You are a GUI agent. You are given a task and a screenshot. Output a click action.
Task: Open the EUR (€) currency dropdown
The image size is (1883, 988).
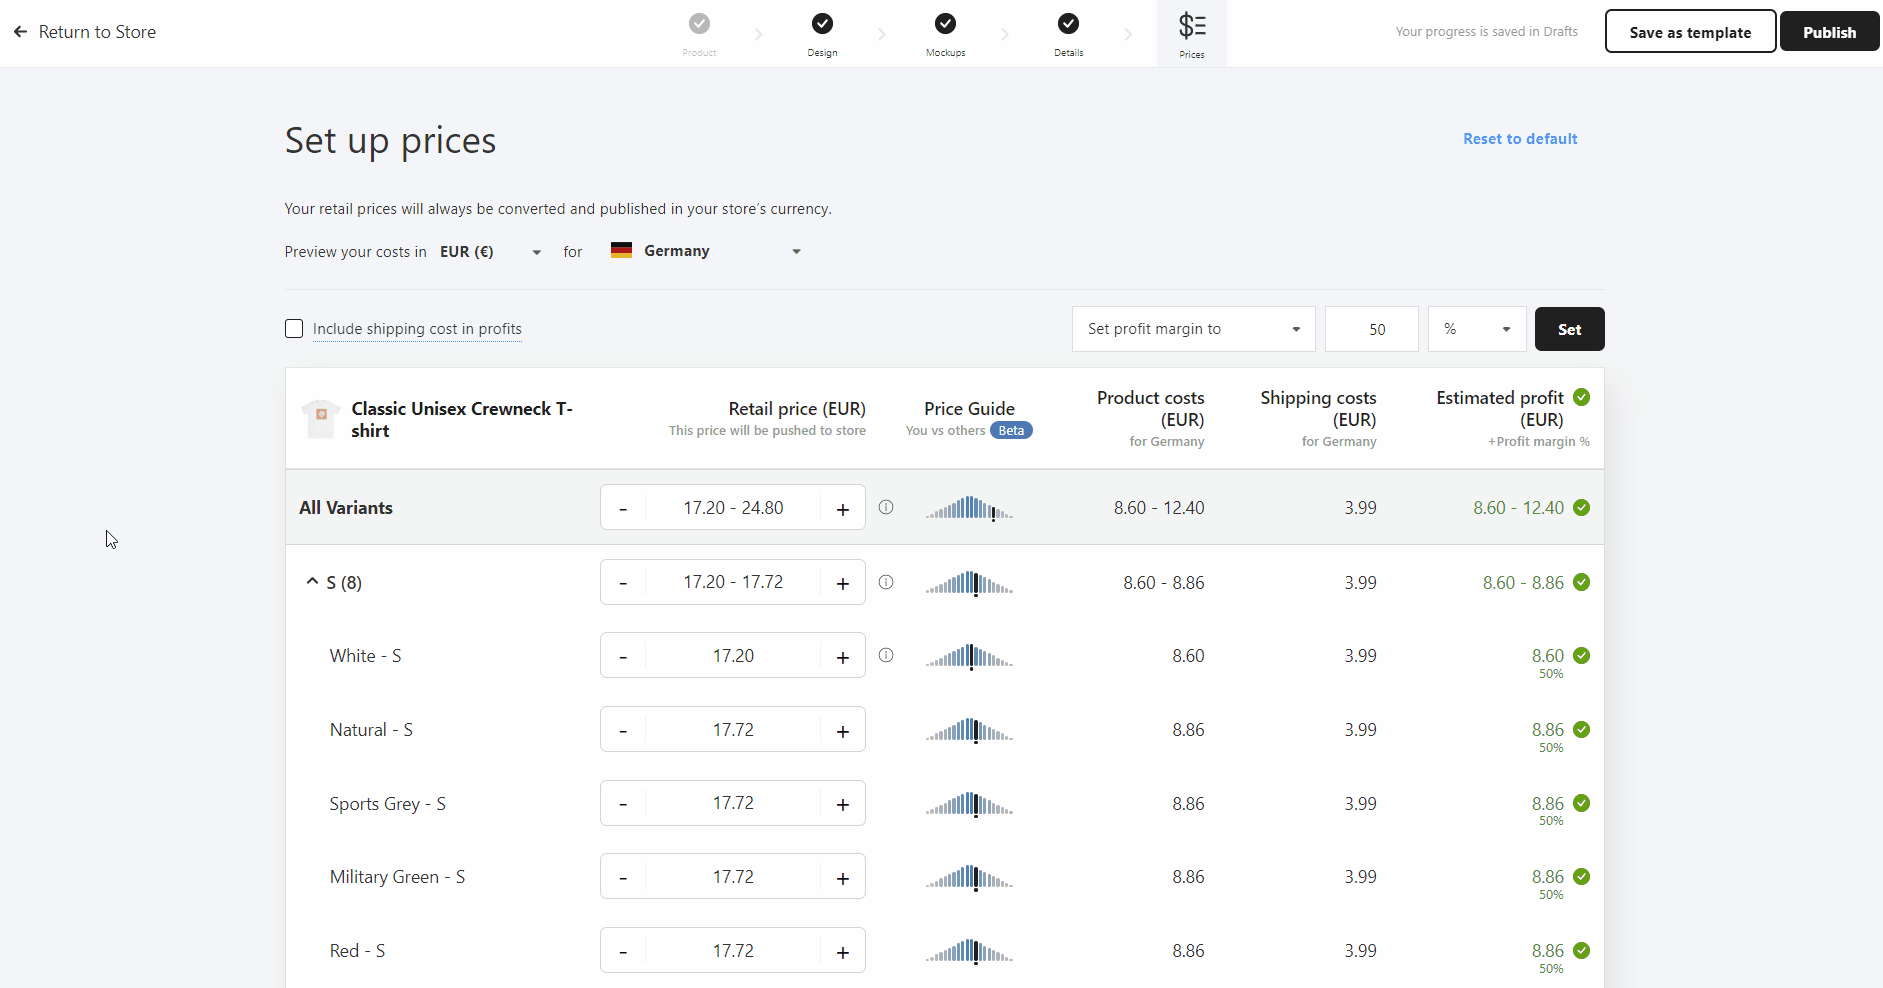(490, 252)
